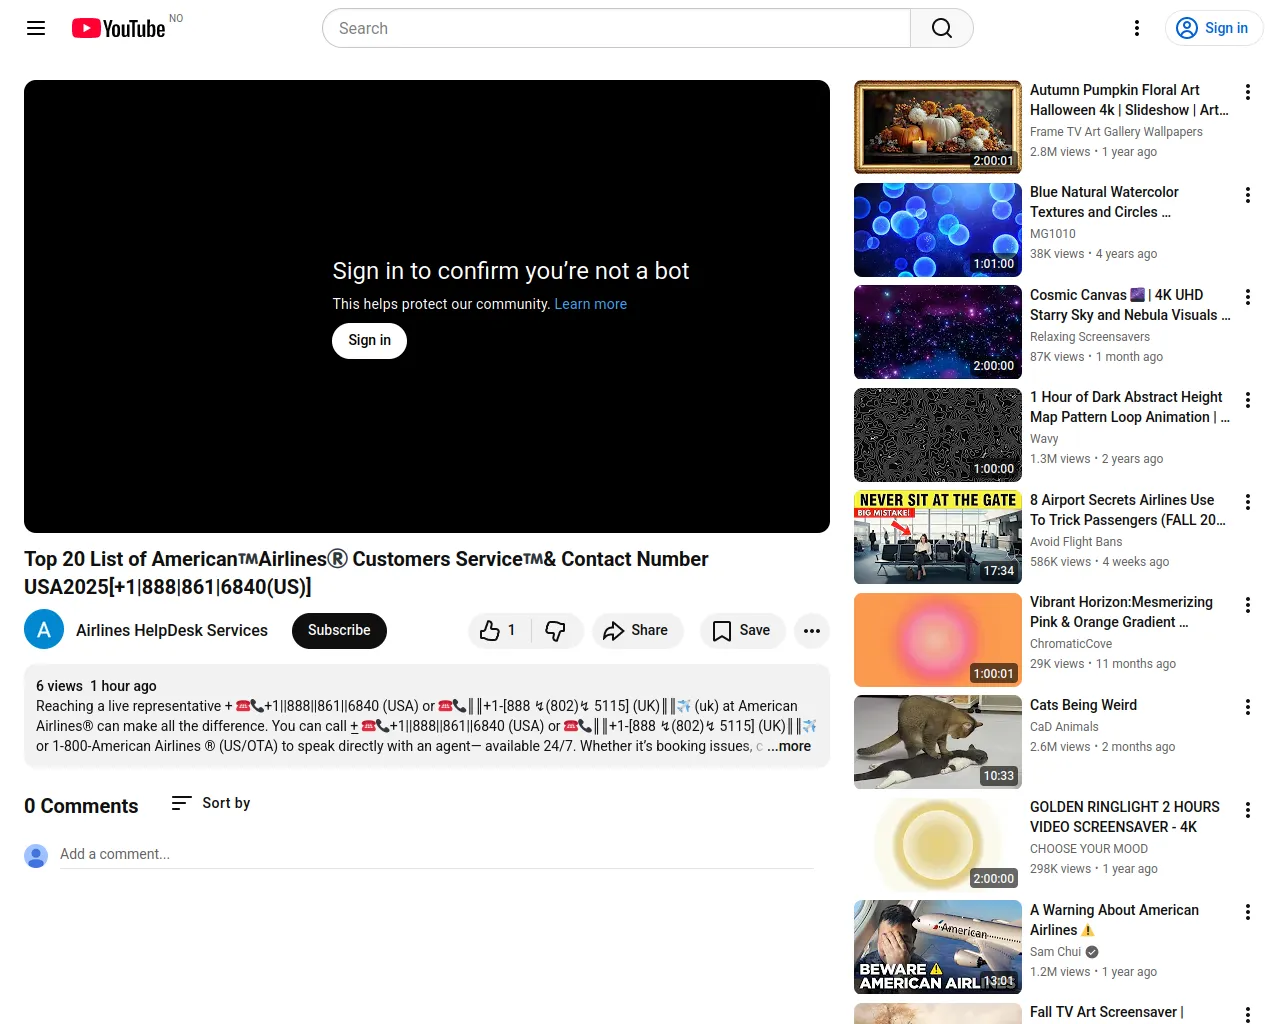This screenshot has width=1280, height=1024.
Task: Like this video with thumbs up
Action: 498,631
